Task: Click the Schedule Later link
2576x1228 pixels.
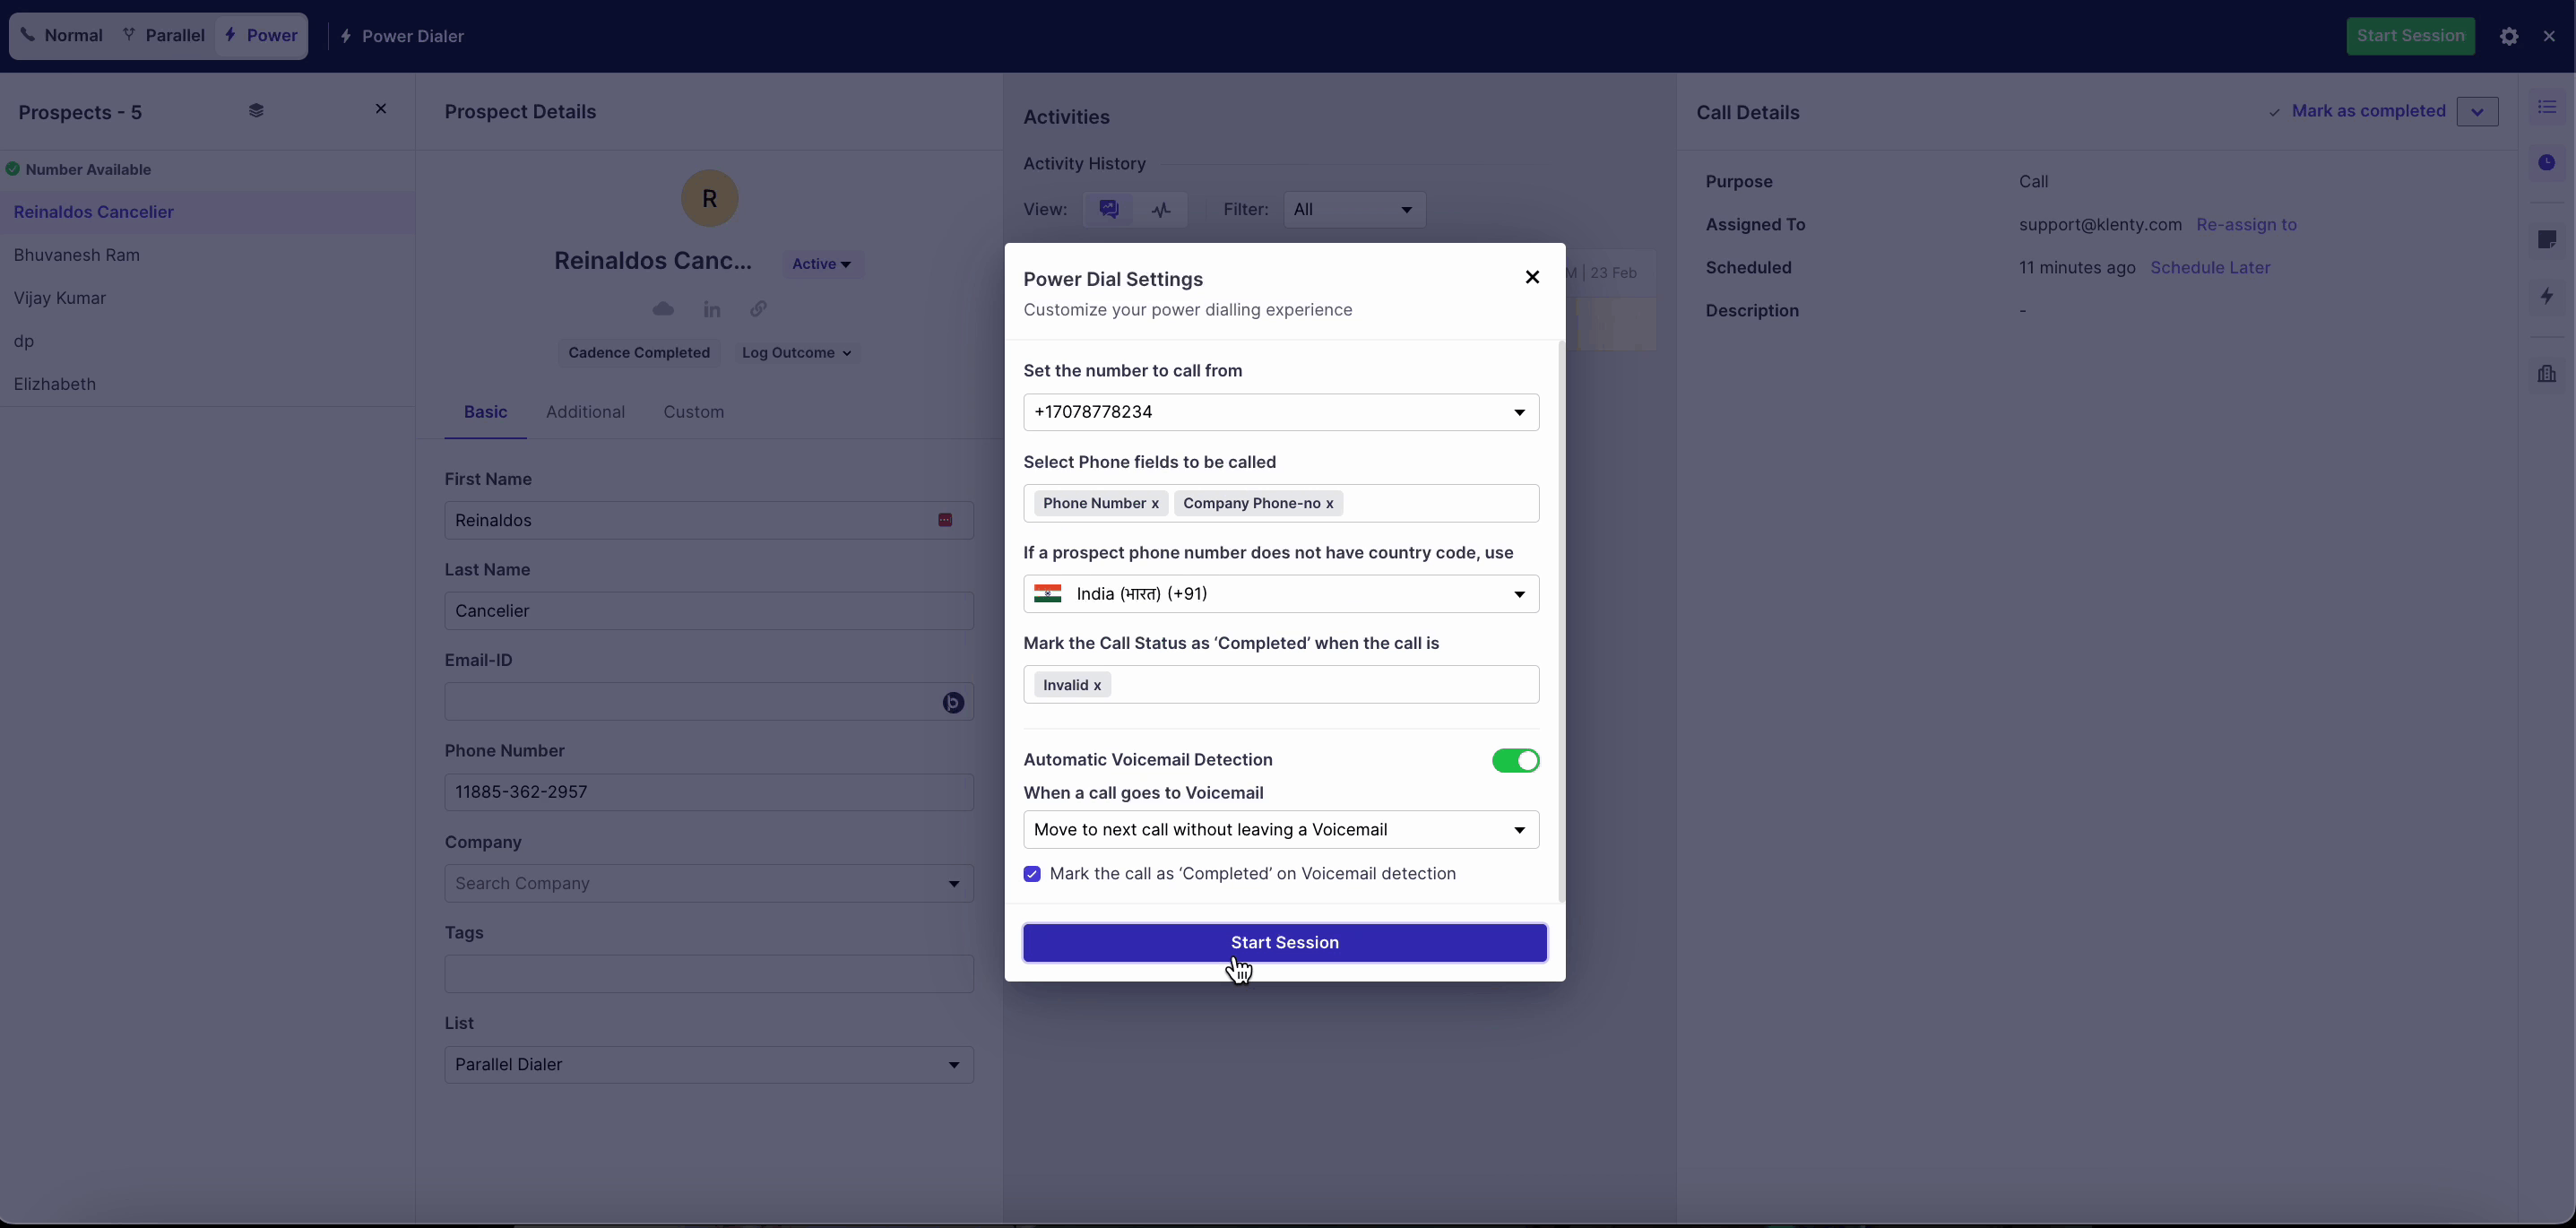Action: (2209, 268)
